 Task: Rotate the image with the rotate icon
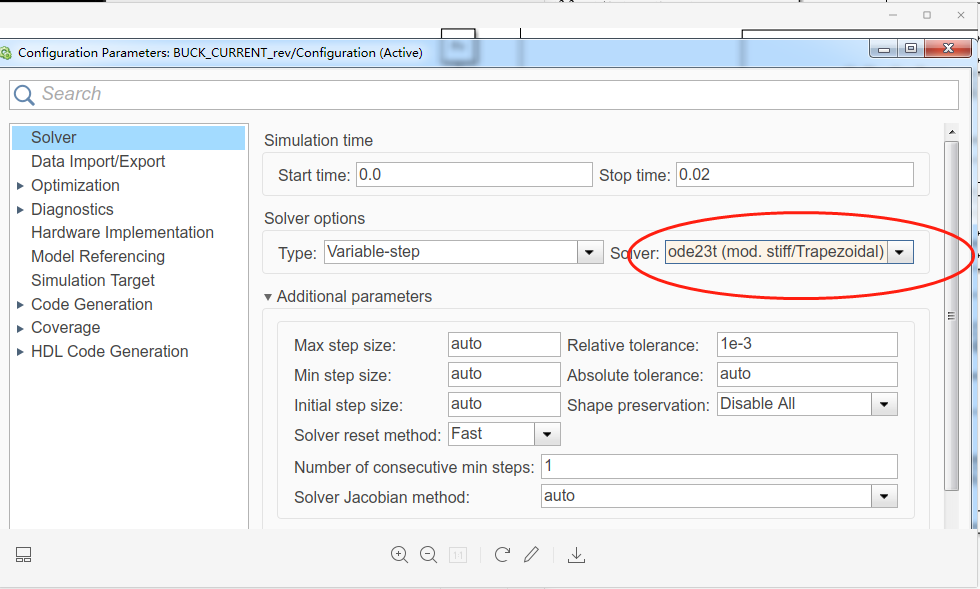(x=502, y=555)
